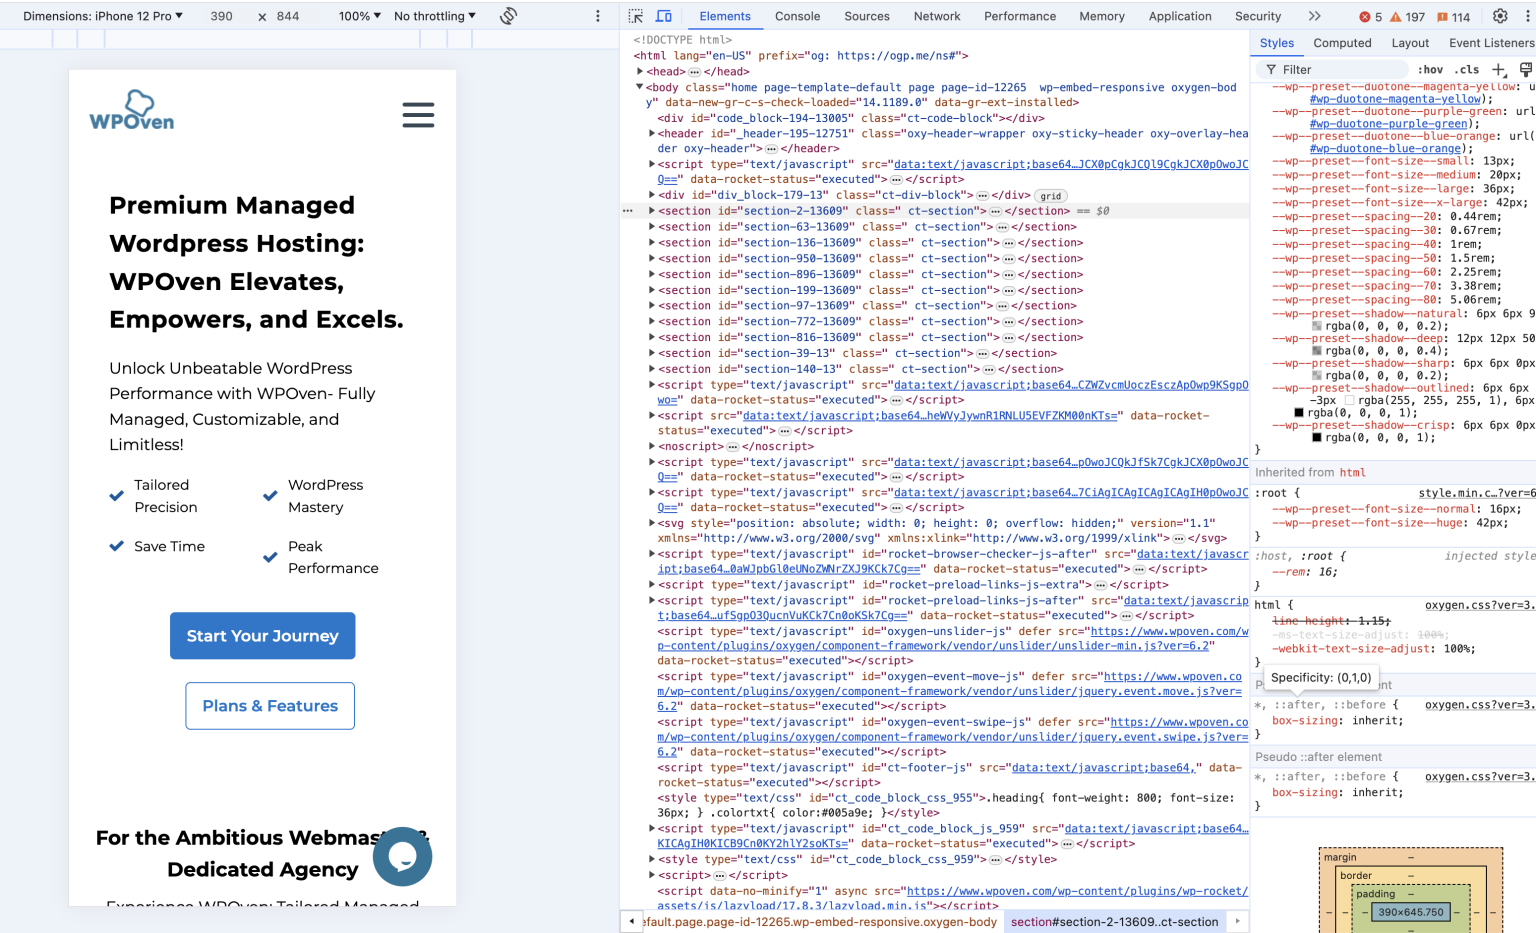Select the inspect element tool
Screen dimensions: 1536x933
(634, 16)
